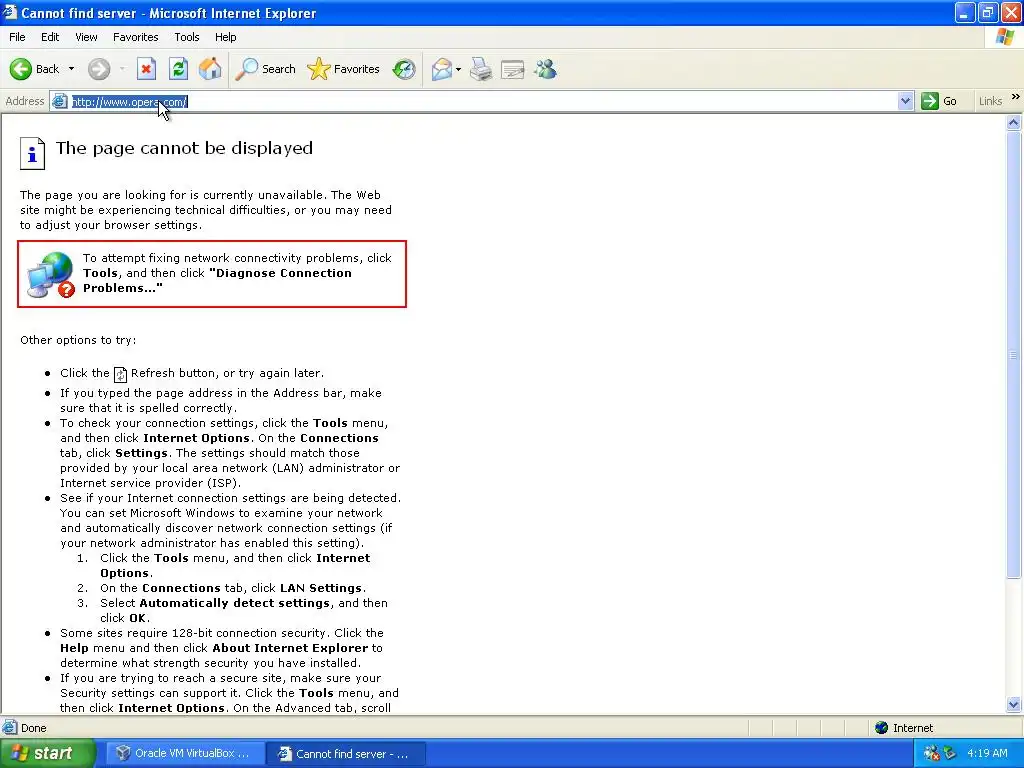Open the History clock icon

tap(404, 69)
